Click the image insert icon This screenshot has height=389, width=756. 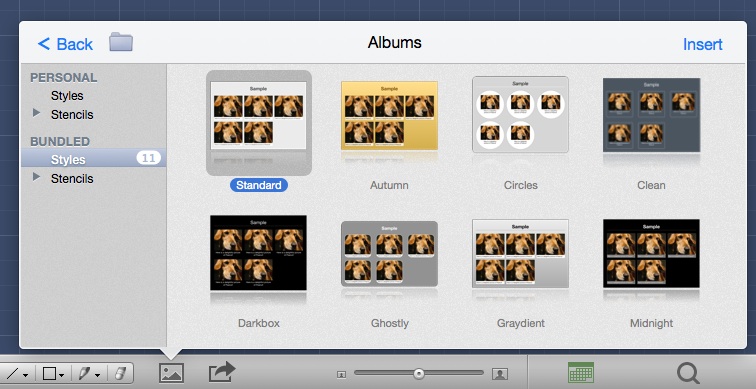172,373
